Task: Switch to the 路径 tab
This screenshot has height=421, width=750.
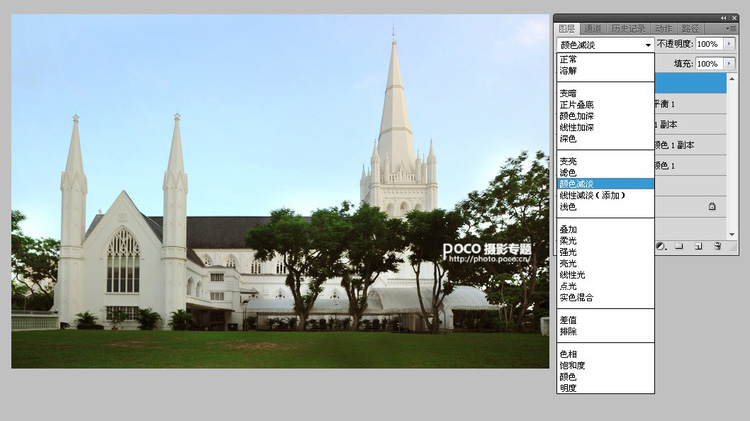Action: tap(690, 29)
